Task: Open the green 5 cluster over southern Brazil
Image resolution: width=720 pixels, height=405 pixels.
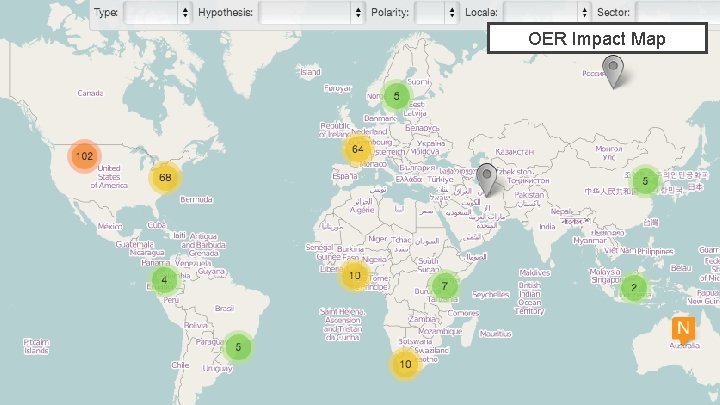Action: point(238,347)
